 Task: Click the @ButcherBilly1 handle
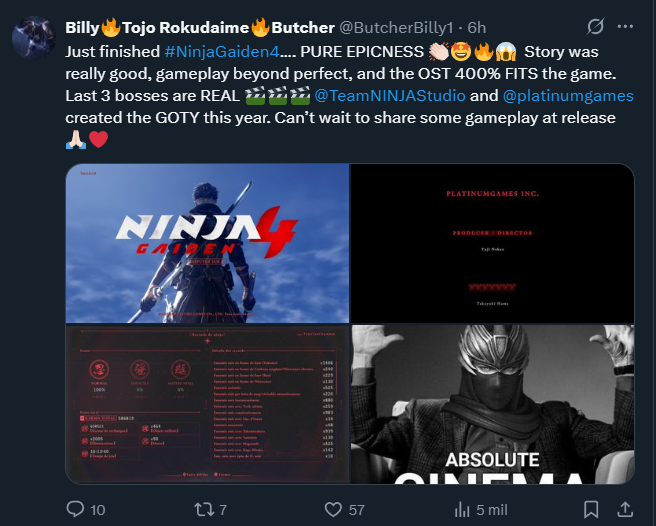tap(396, 28)
